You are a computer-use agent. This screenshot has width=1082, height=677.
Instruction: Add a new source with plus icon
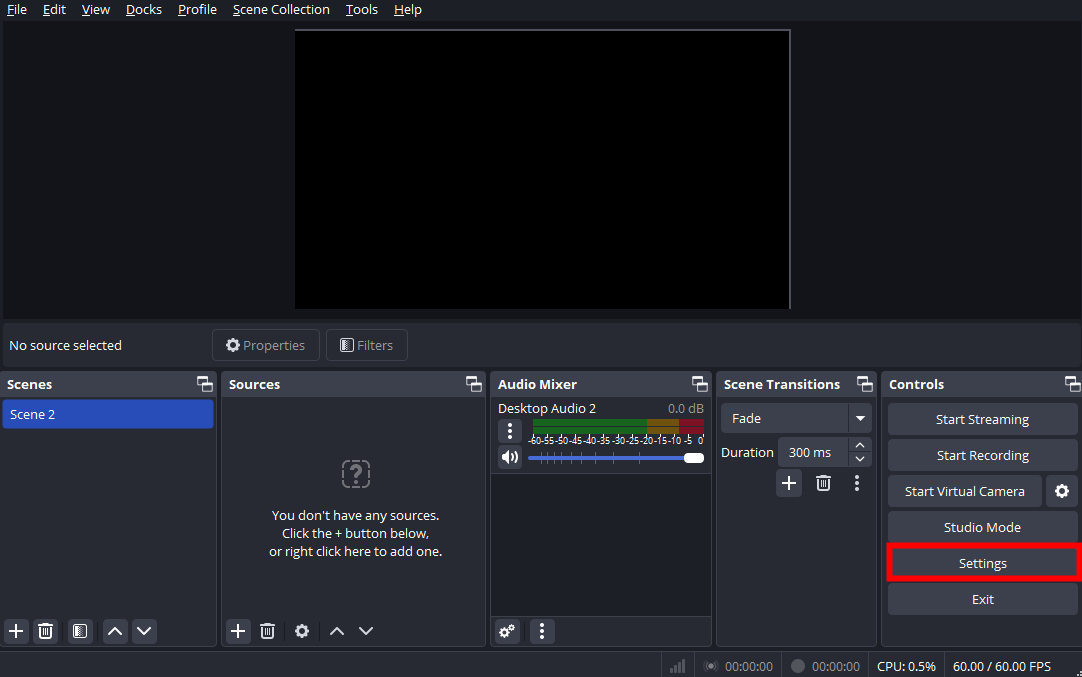(238, 631)
